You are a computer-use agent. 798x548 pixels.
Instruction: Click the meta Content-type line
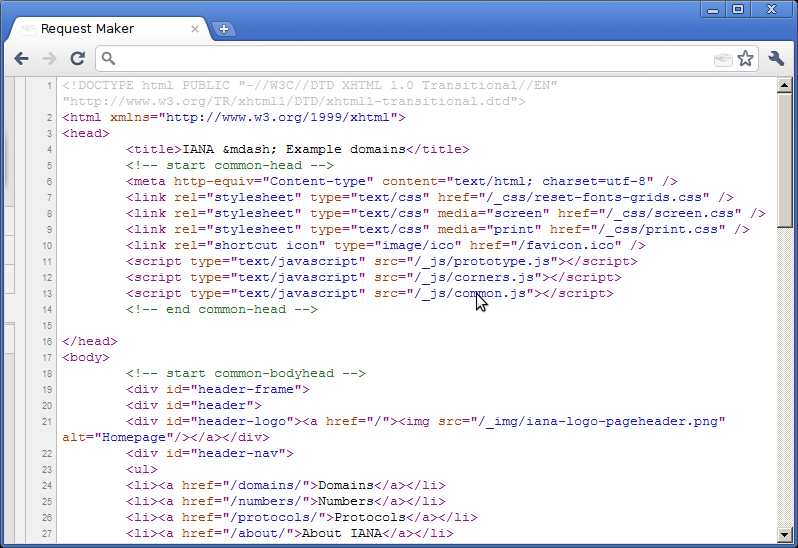[402, 181]
